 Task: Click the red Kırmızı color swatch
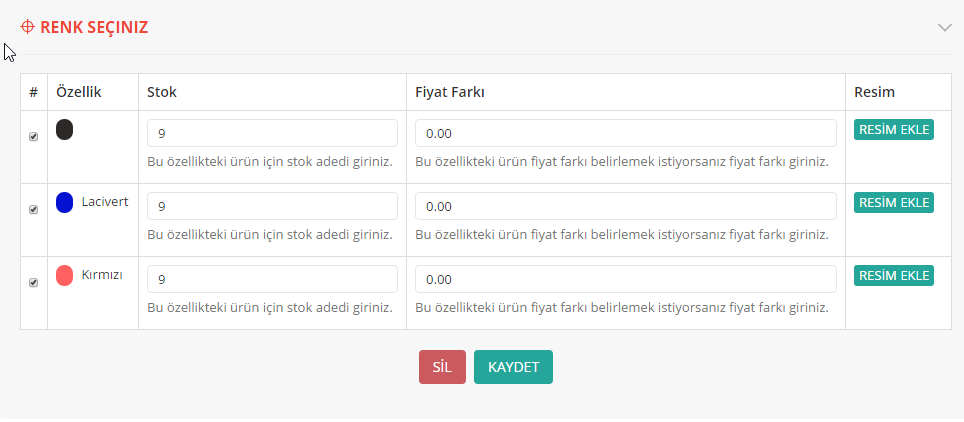[x=65, y=275]
